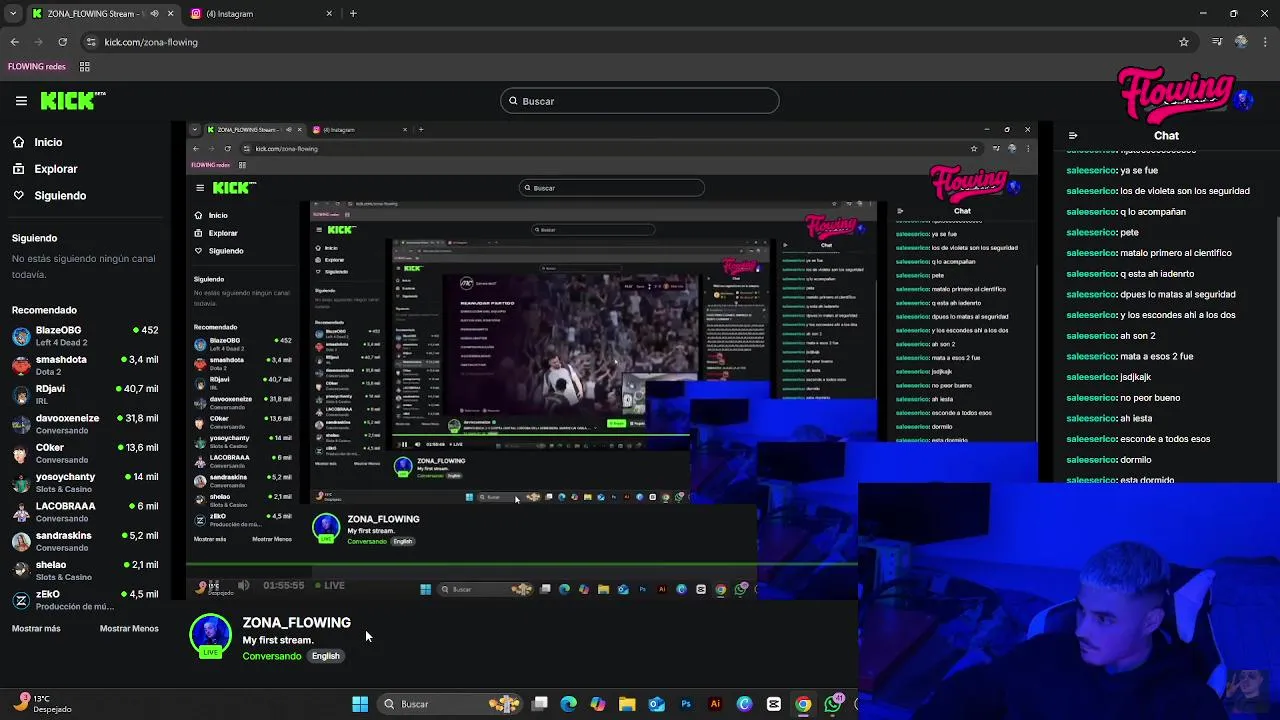Screen dimensions: 1280x720
Task: Open the apps grid bookmark icon
Action: tap(85, 67)
